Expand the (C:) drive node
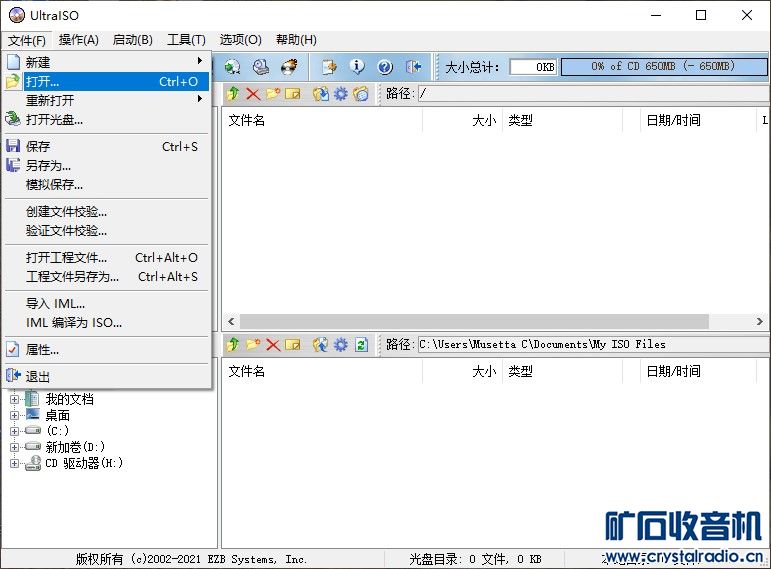771x569 pixels. click(x=14, y=431)
